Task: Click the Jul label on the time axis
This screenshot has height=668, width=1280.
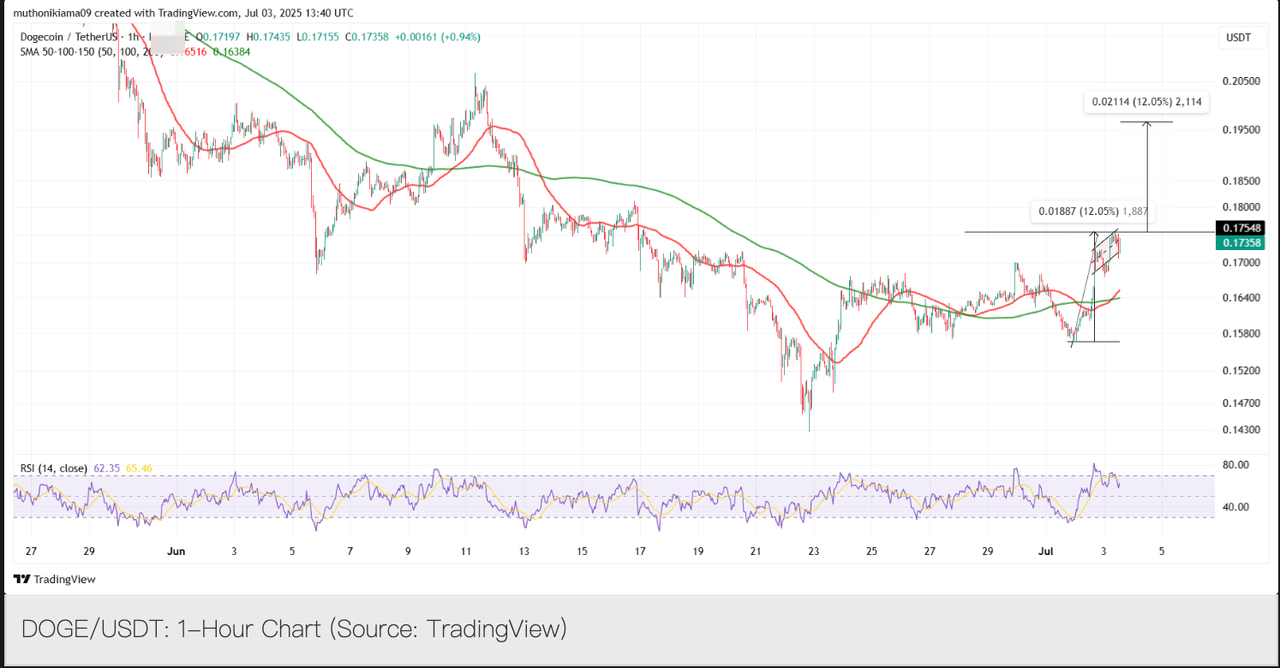Action: click(1046, 551)
